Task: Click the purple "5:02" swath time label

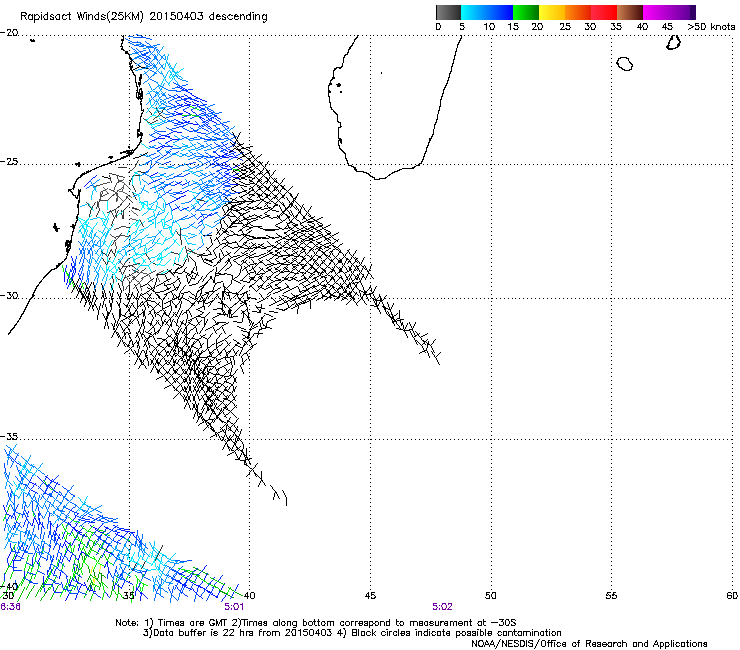Action: [442, 607]
